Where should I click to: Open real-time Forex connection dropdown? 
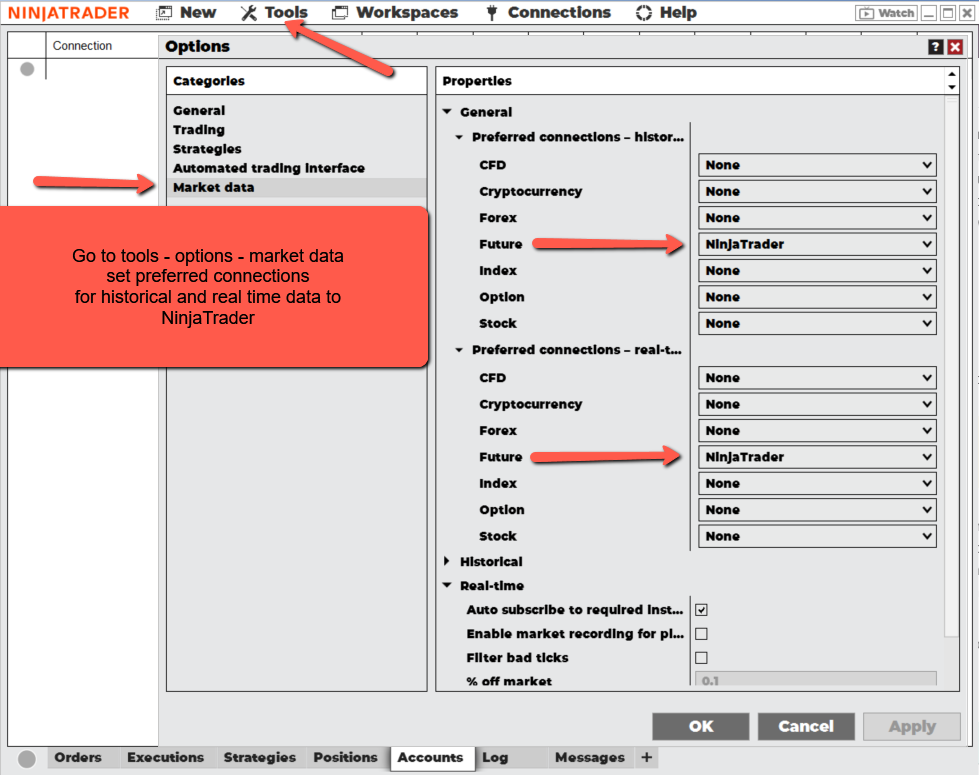817,431
